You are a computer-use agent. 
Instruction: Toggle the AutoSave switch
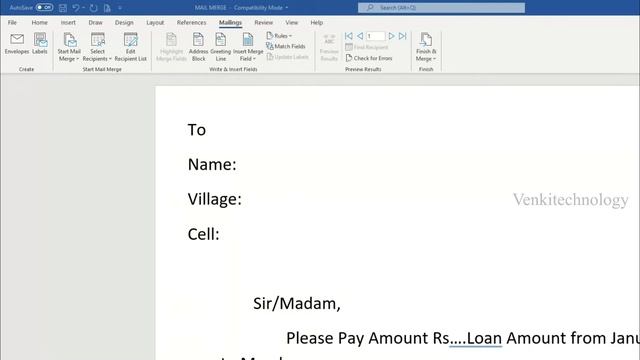[44, 7]
